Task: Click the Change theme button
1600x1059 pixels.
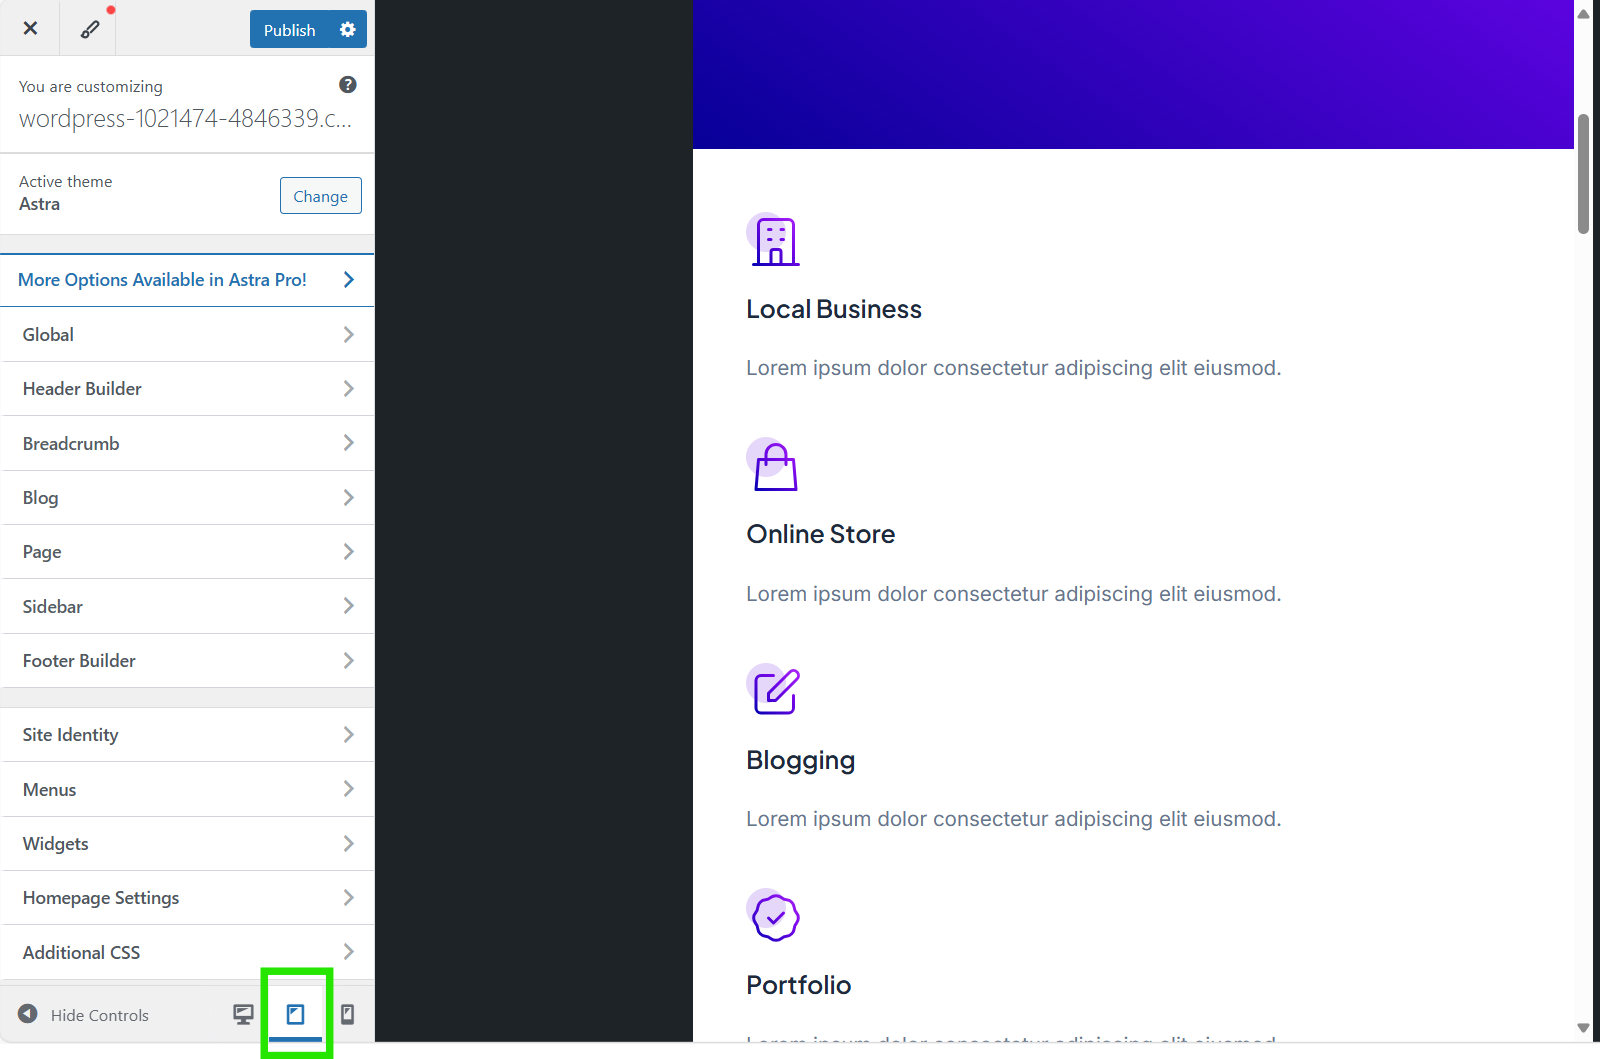Action: pos(320,195)
